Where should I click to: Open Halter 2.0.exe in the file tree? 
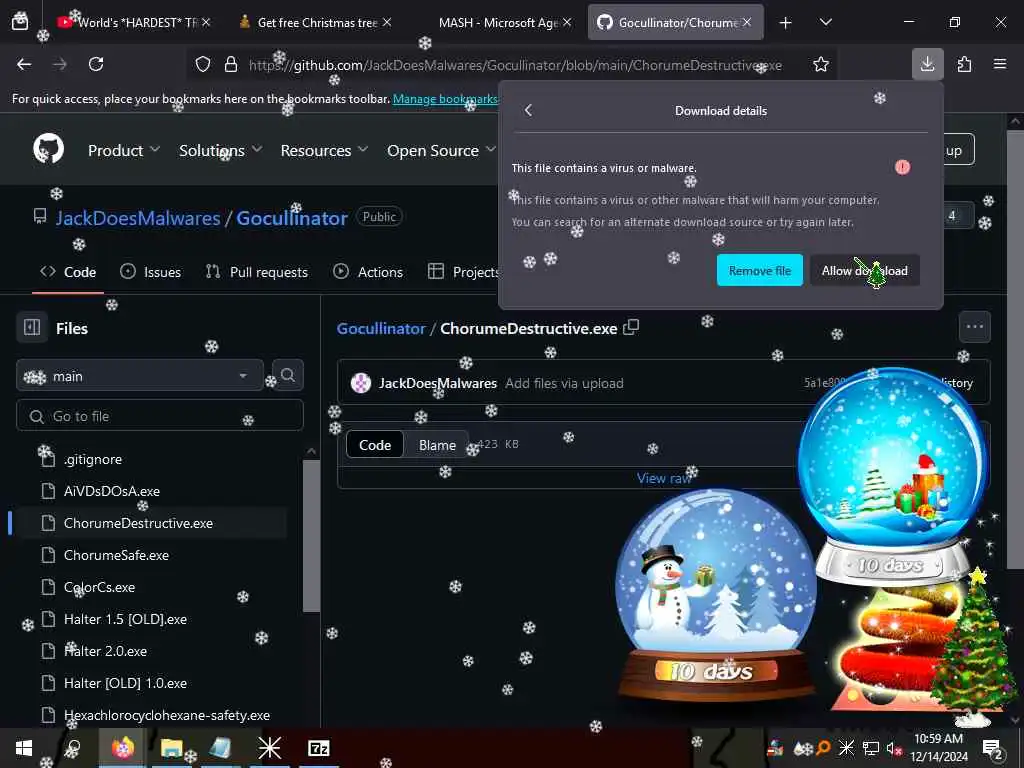click(x=105, y=651)
